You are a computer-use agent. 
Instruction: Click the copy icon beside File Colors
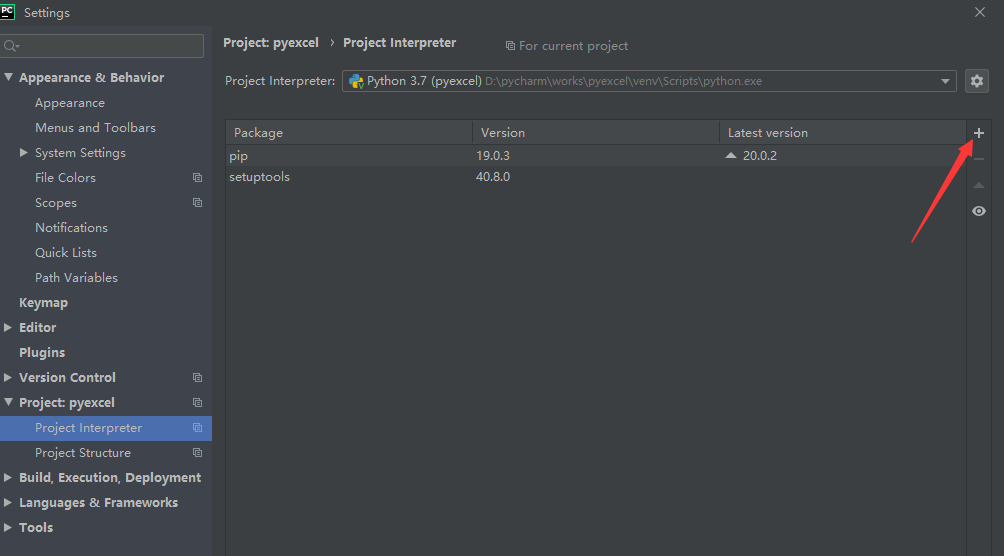coord(197,177)
